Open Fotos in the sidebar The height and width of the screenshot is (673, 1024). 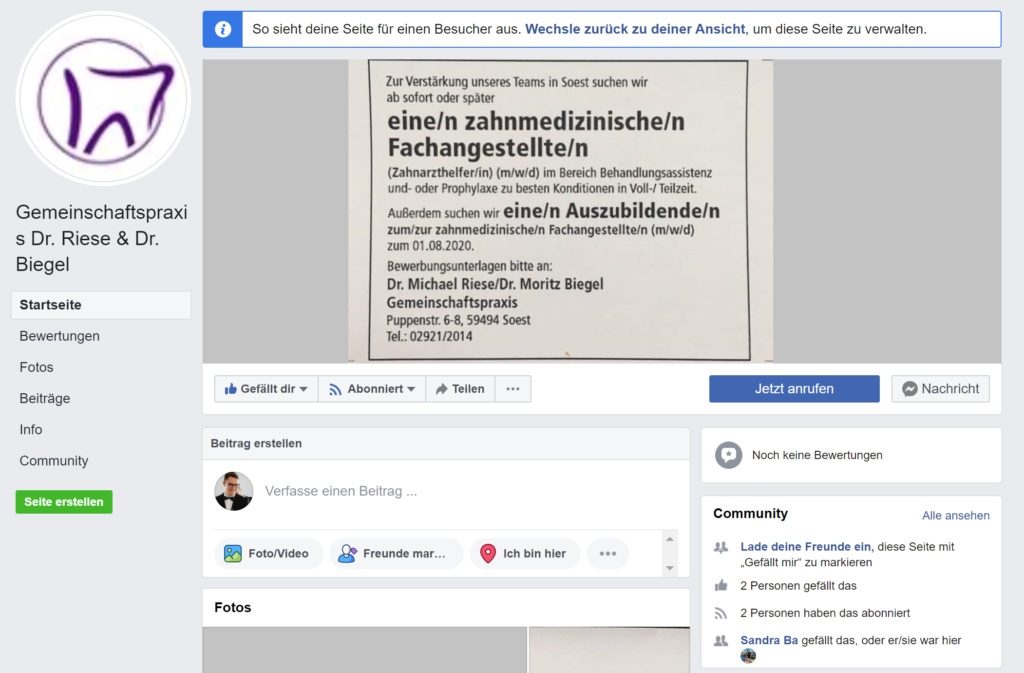37,368
